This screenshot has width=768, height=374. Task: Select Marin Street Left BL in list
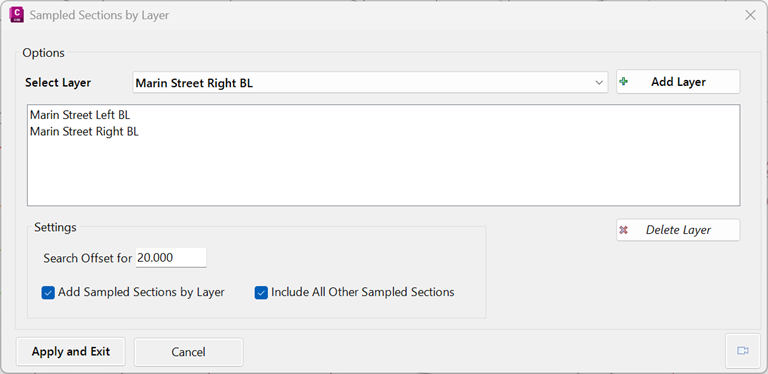(80, 116)
